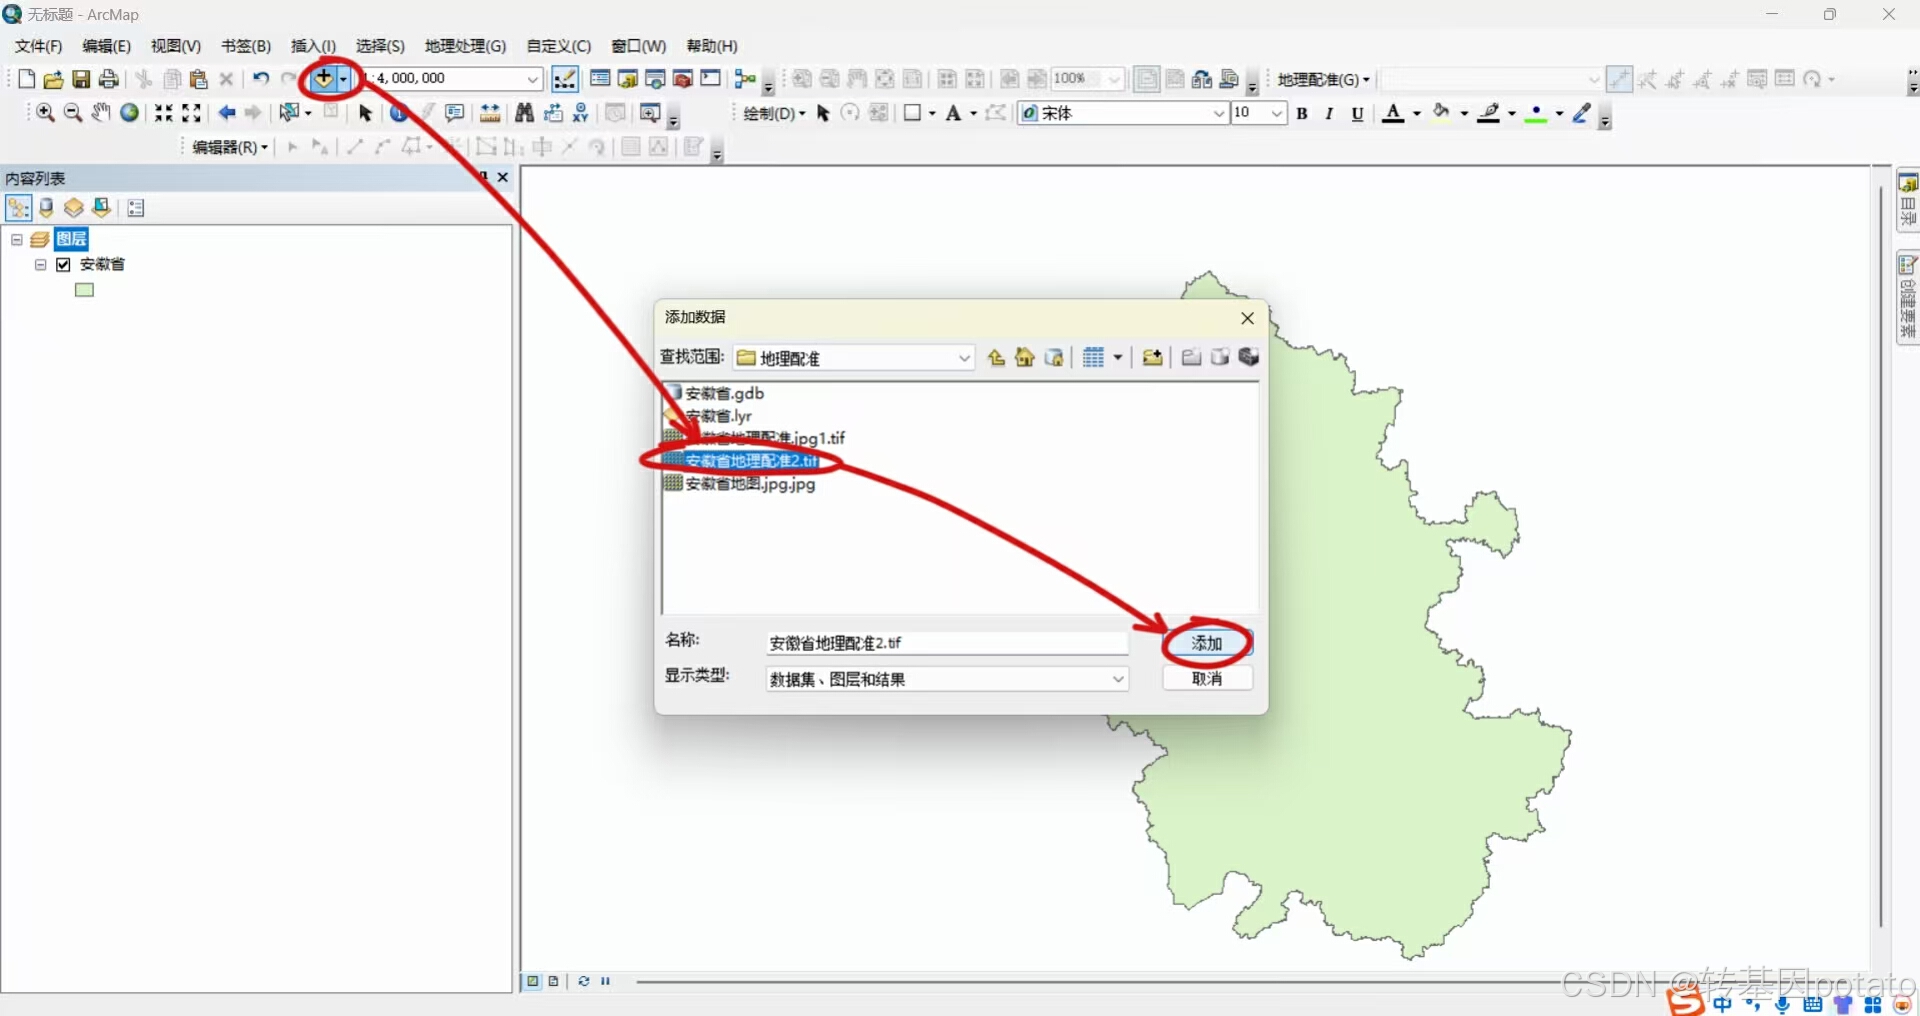Open the 自定义(C) menu
This screenshot has height=1016, width=1920.
pyautogui.click(x=559, y=46)
